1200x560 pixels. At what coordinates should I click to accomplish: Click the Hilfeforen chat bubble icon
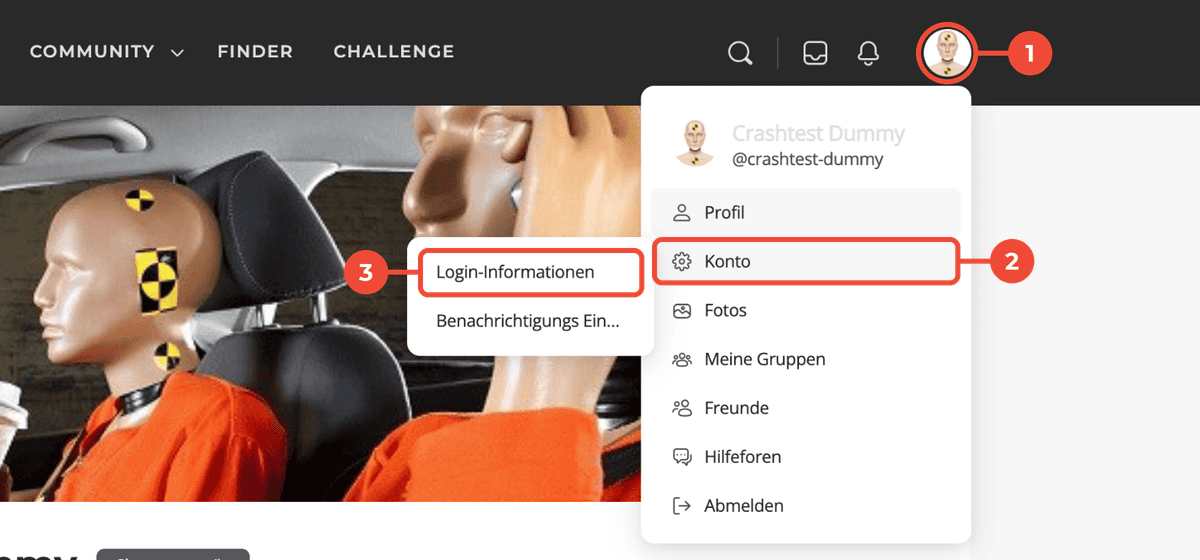pos(682,457)
